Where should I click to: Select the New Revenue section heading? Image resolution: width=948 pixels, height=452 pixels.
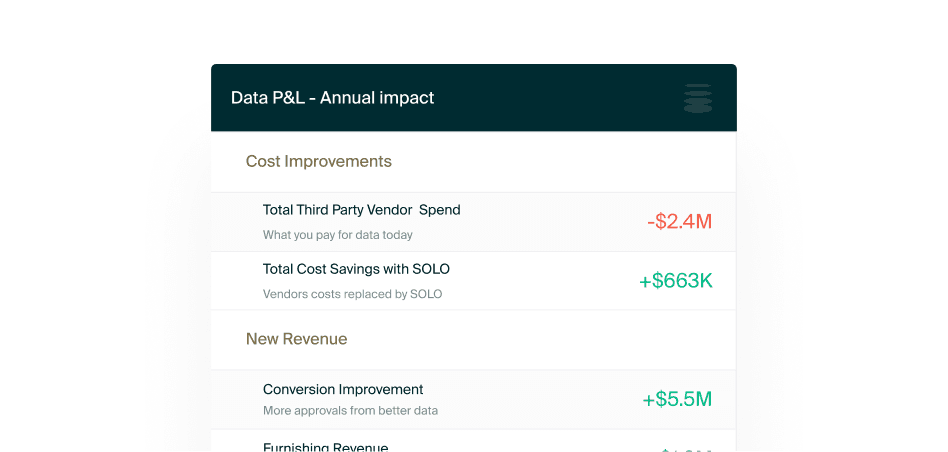coord(296,339)
